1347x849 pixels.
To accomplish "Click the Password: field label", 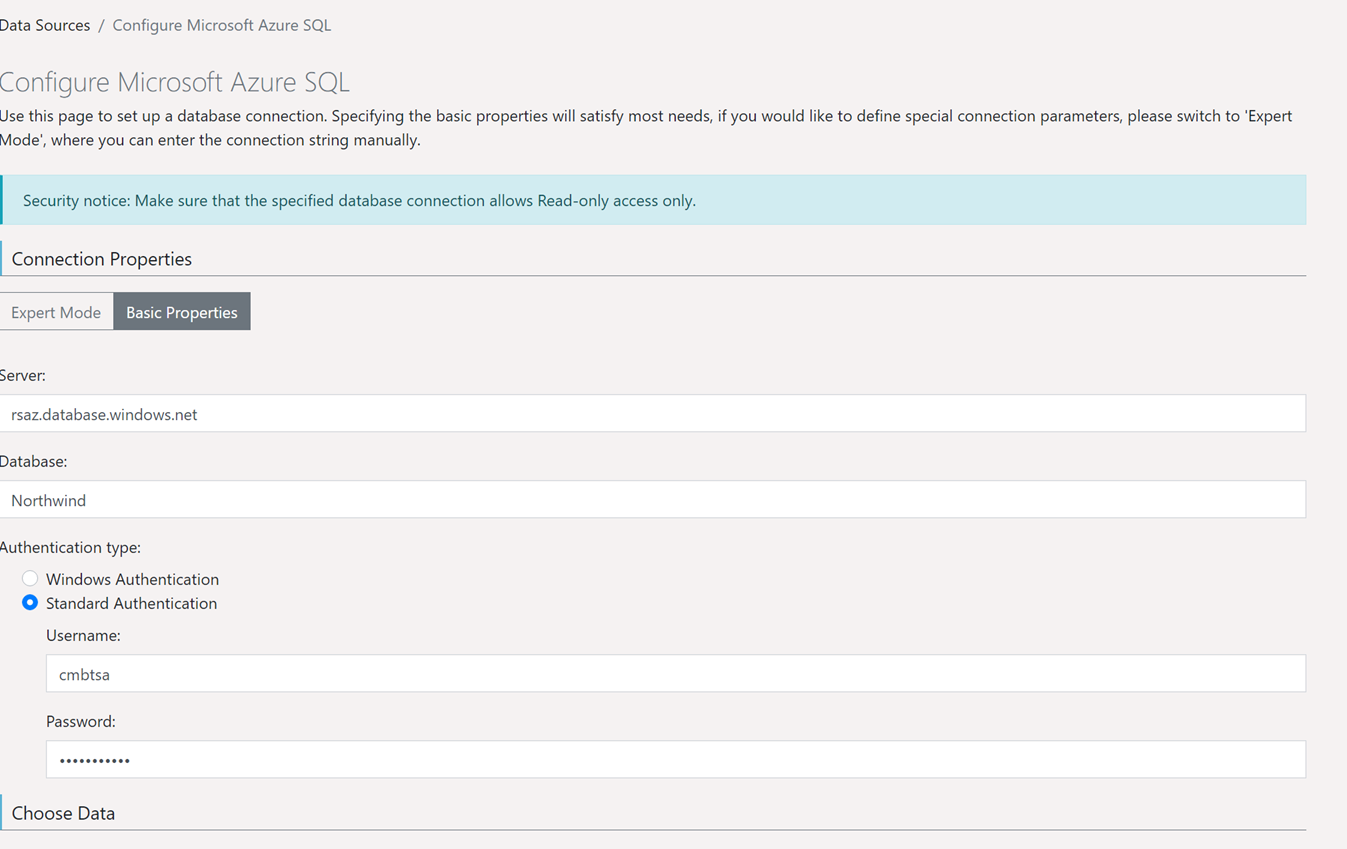I will tap(80, 721).
